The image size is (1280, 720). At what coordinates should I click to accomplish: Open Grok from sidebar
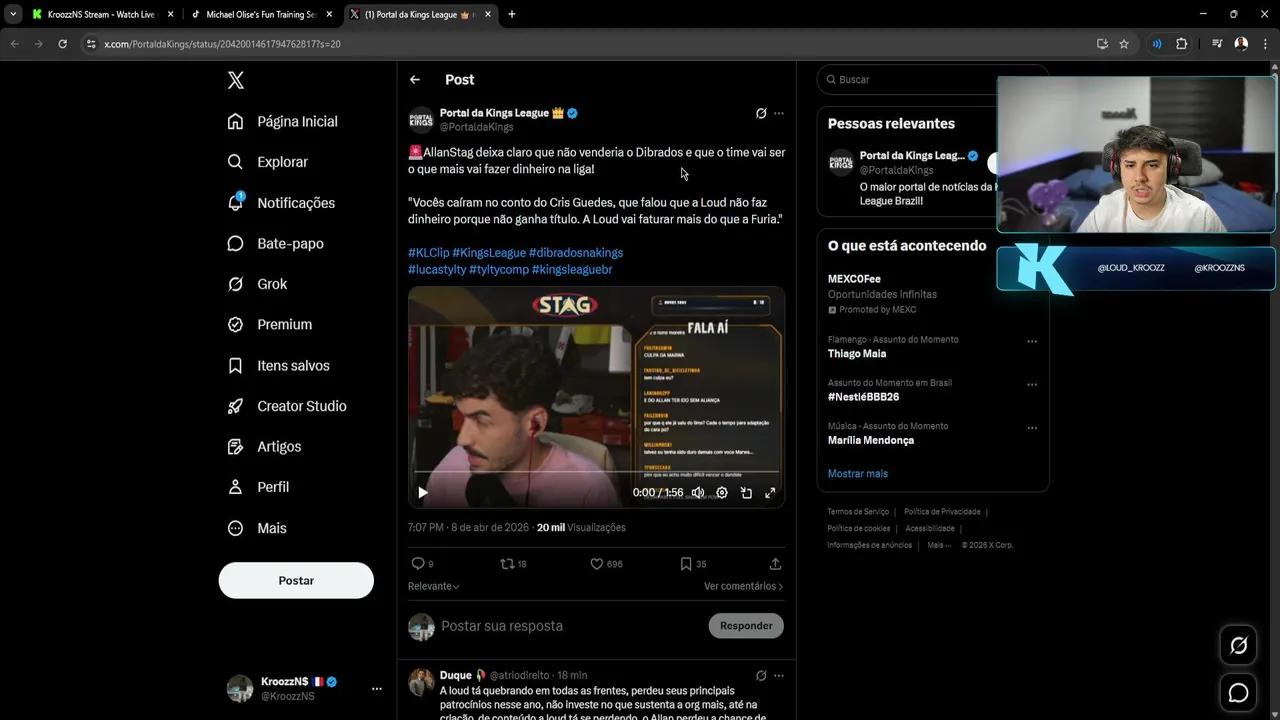click(257, 284)
